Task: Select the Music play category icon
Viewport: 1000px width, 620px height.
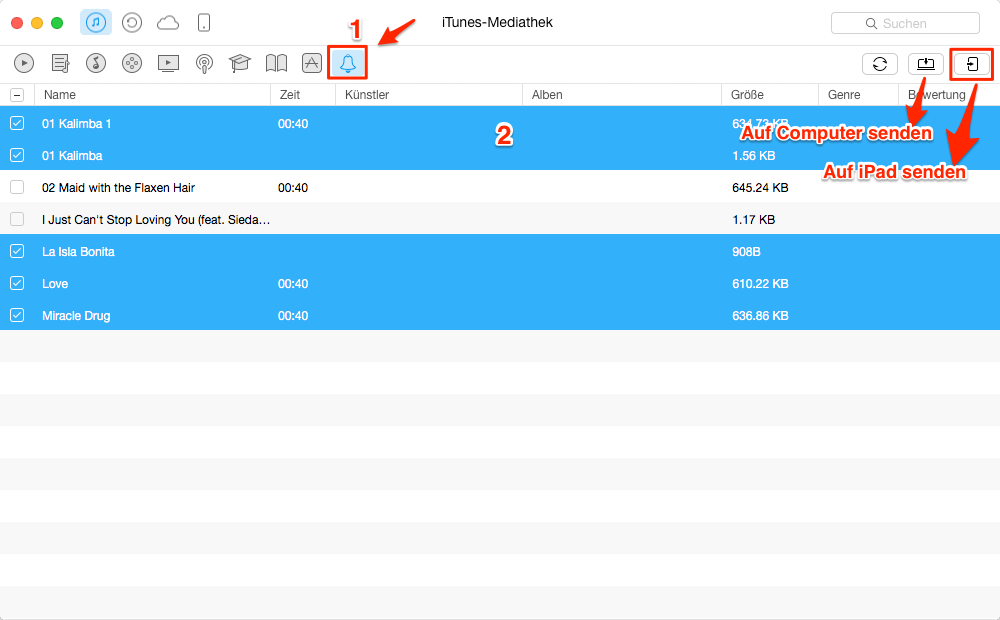Action: tap(24, 63)
